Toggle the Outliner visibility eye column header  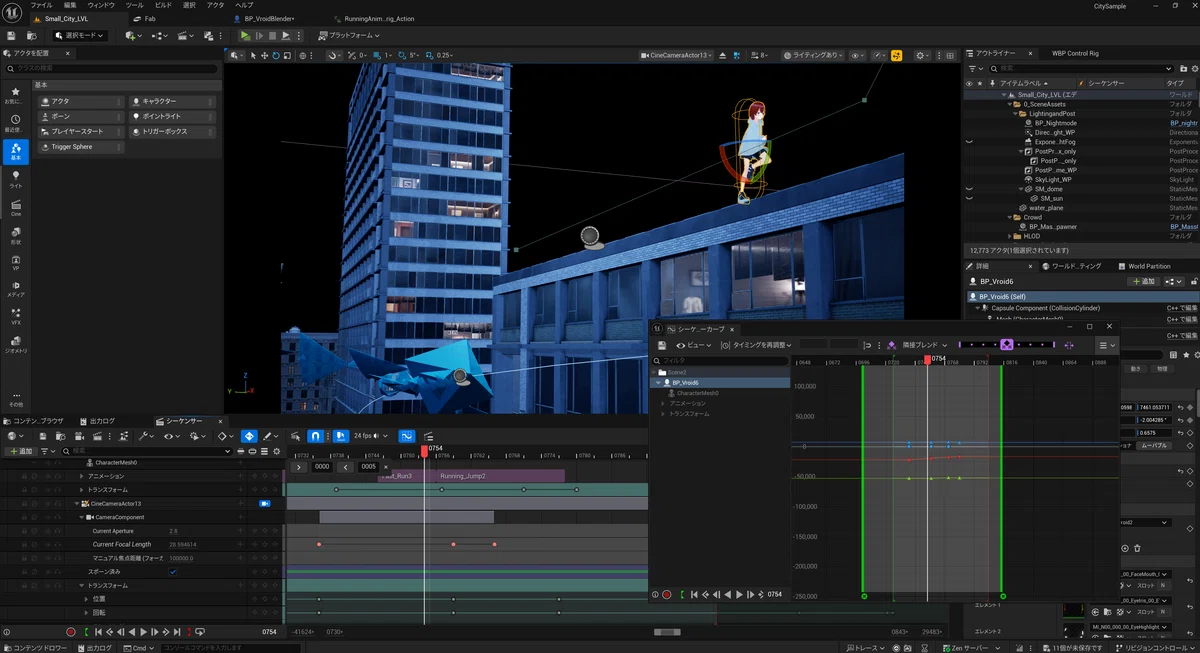[x=969, y=83]
